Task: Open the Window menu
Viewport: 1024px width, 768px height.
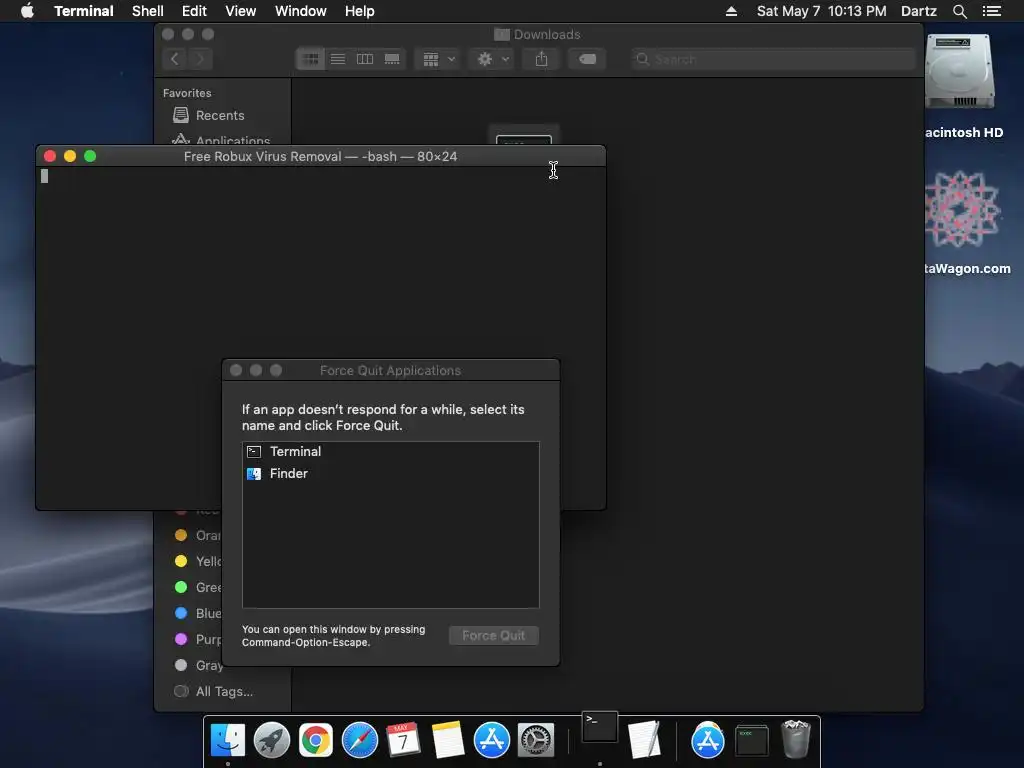Action: [x=300, y=11]
